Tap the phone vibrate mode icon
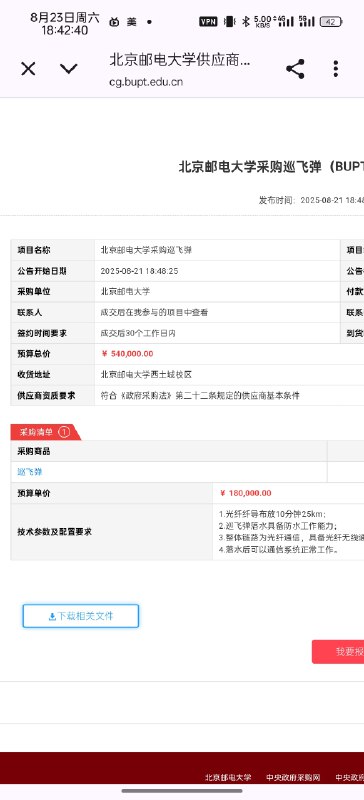Screen dimensions: 364x800 (x=230, y=21)
